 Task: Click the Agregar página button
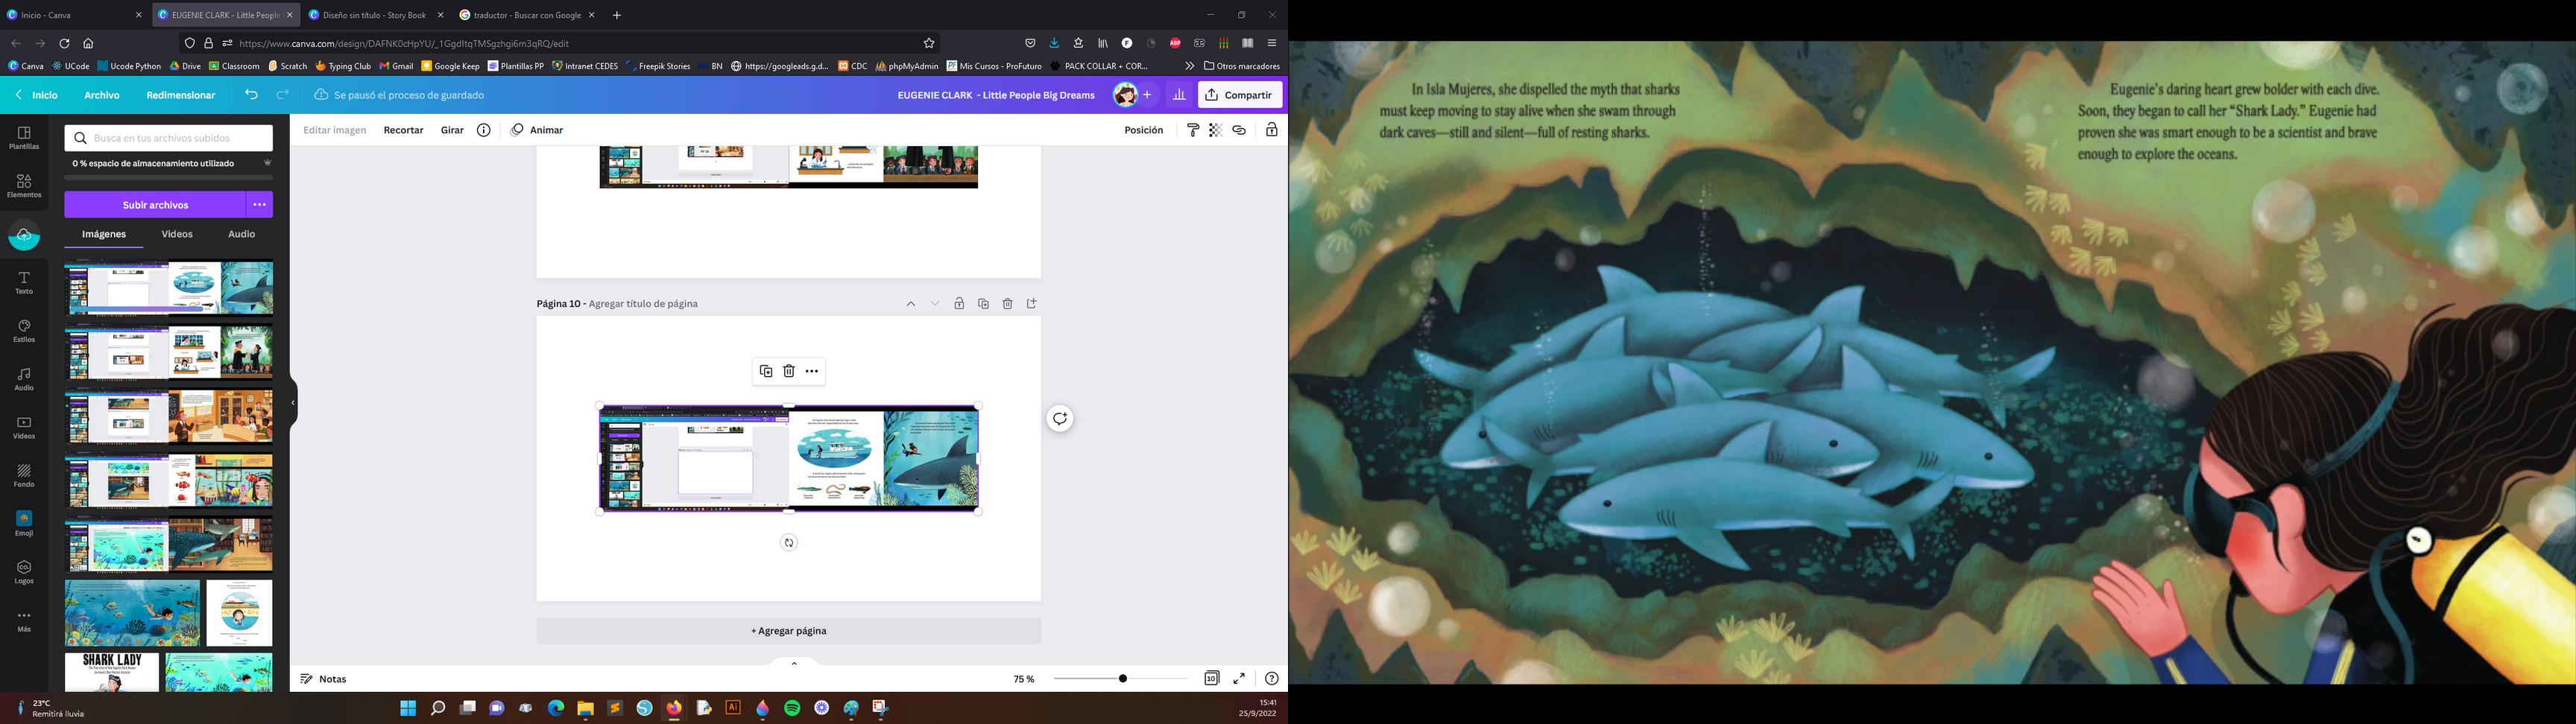(789, 631)
